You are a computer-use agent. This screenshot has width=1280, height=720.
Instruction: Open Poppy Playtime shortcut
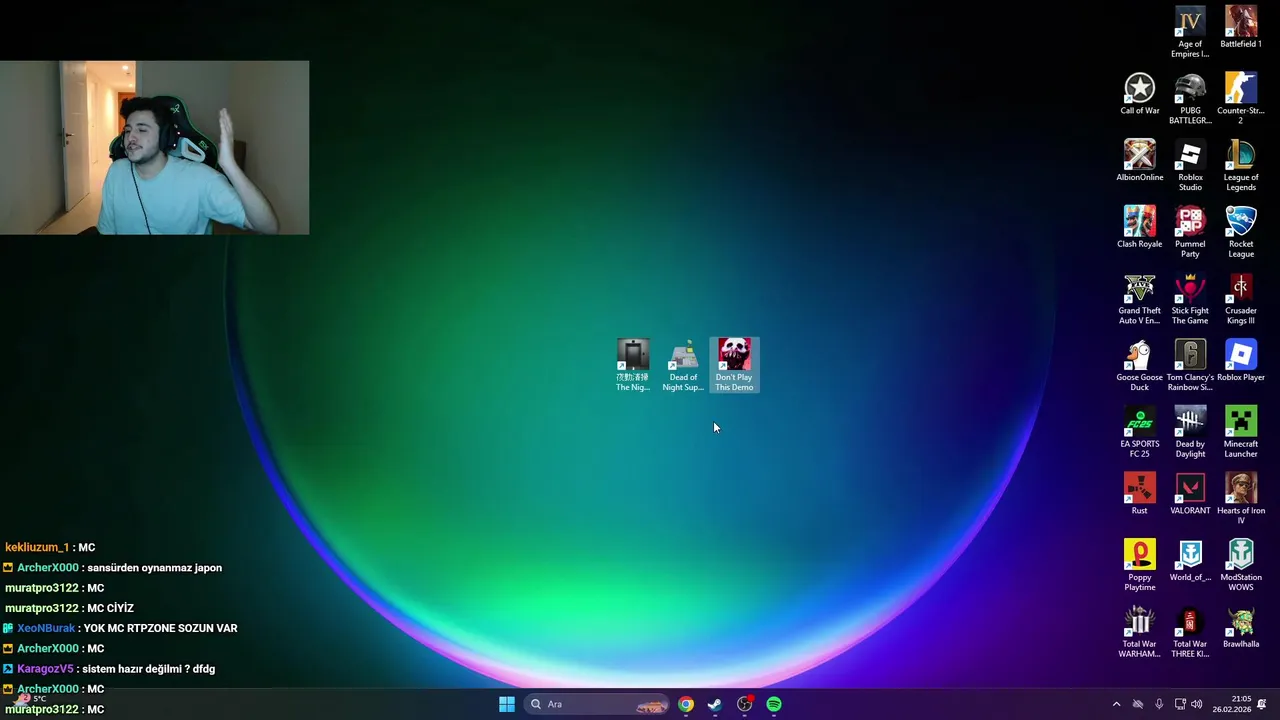point(1139,566)
